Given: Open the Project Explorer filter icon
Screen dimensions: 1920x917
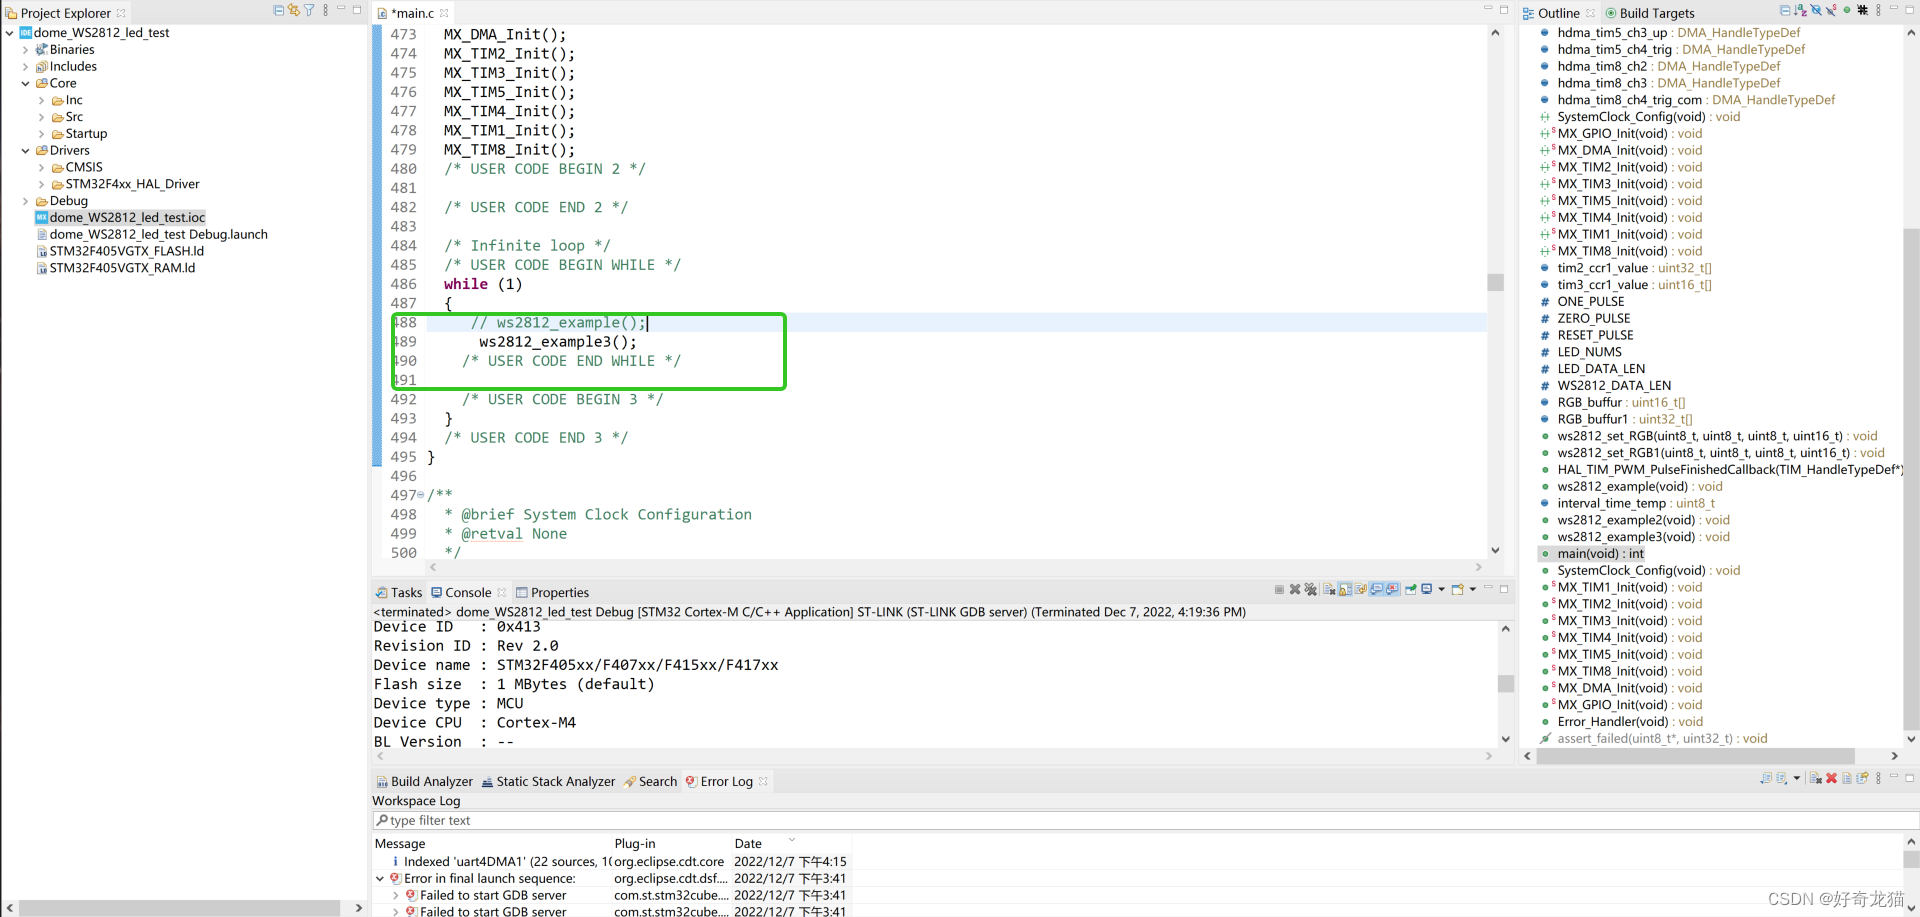Looking at the screenshot, I should (309, 11).
